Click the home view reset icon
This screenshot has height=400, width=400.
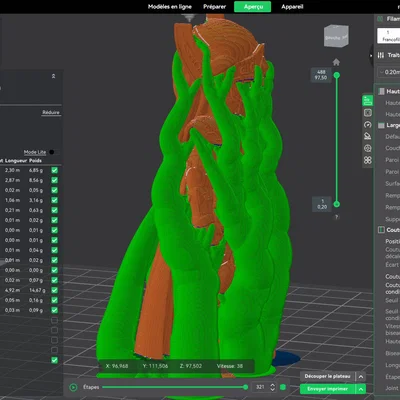pyautogui.click(x=336, y=62)
